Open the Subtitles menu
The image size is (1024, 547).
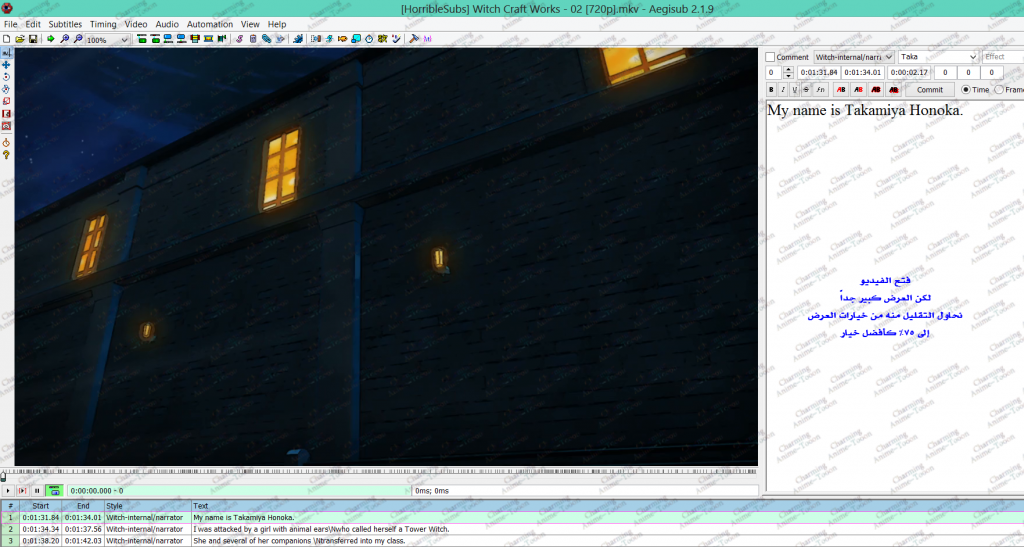click(65, 24)
